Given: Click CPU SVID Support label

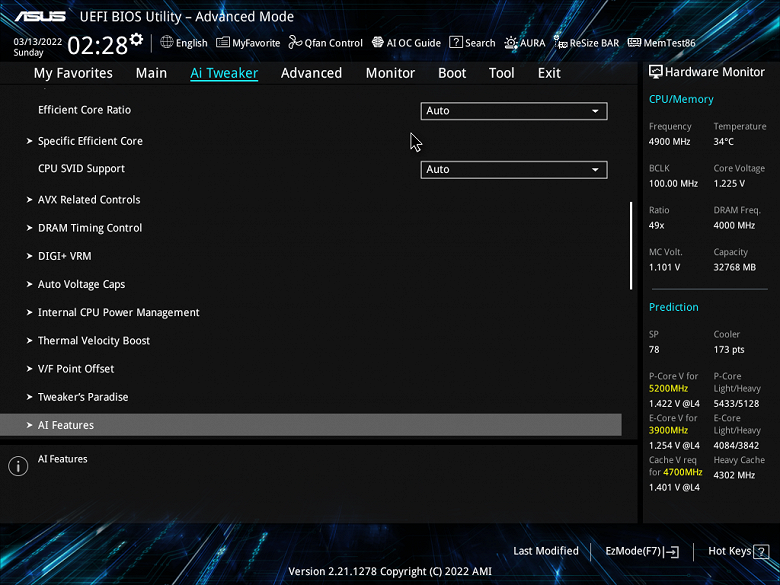Looking at the screenshot, I should click(x=82, y=169).
